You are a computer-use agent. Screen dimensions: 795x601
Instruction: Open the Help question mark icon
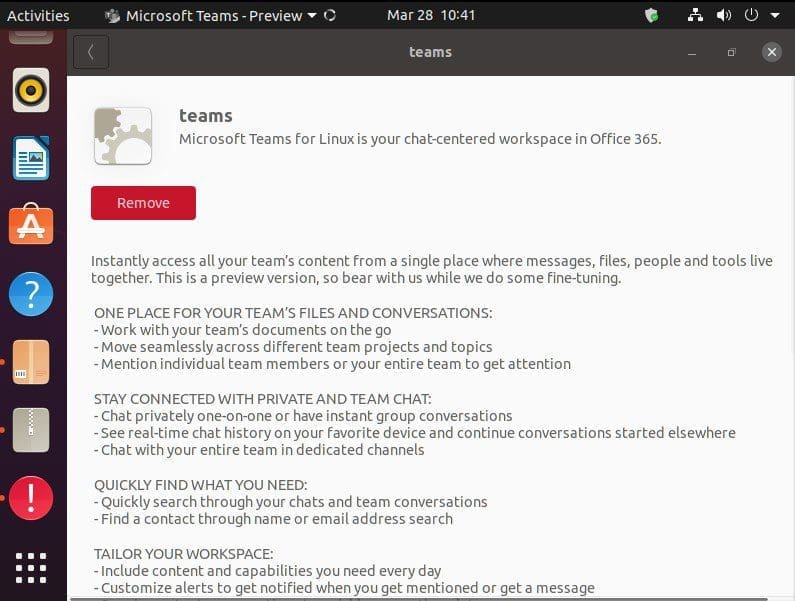pos(31,295)
